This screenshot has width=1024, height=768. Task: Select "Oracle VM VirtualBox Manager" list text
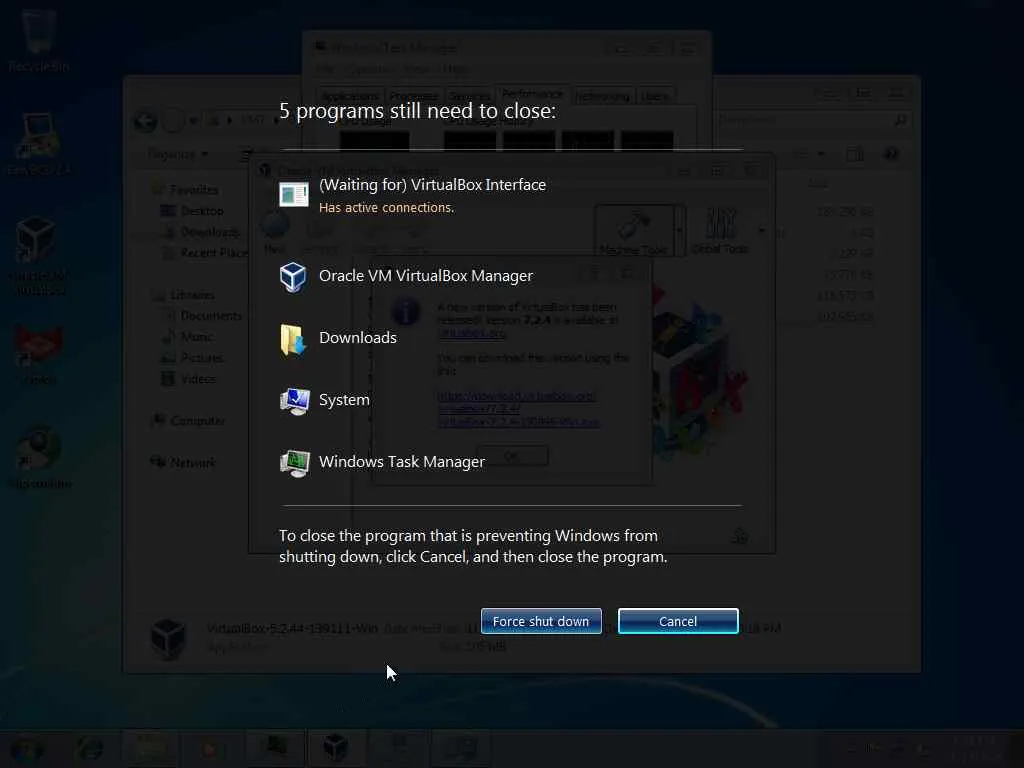pyautogui.click(x=426, y=276)
